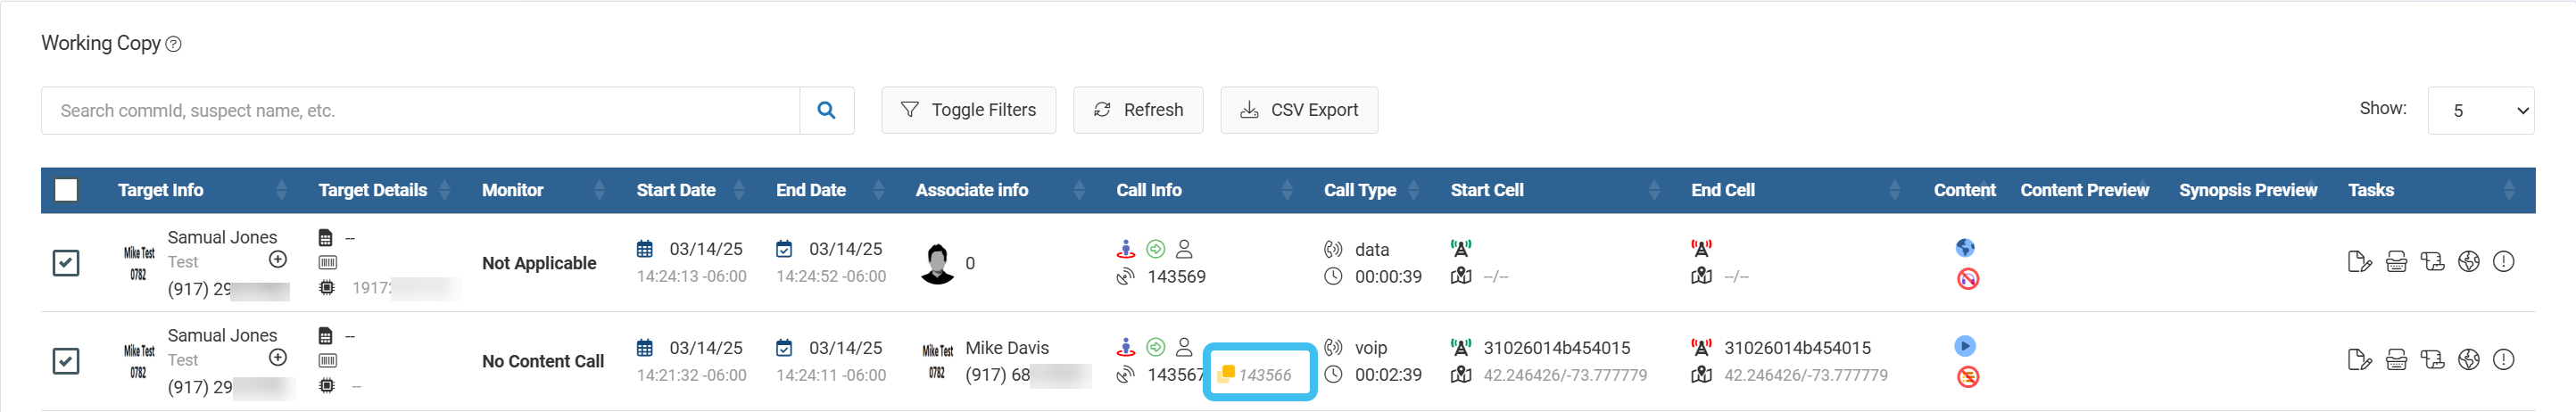This screenshot has width=2576, height=412.
Task: Click the Toggle Filters button
Action: coord(968,110)
